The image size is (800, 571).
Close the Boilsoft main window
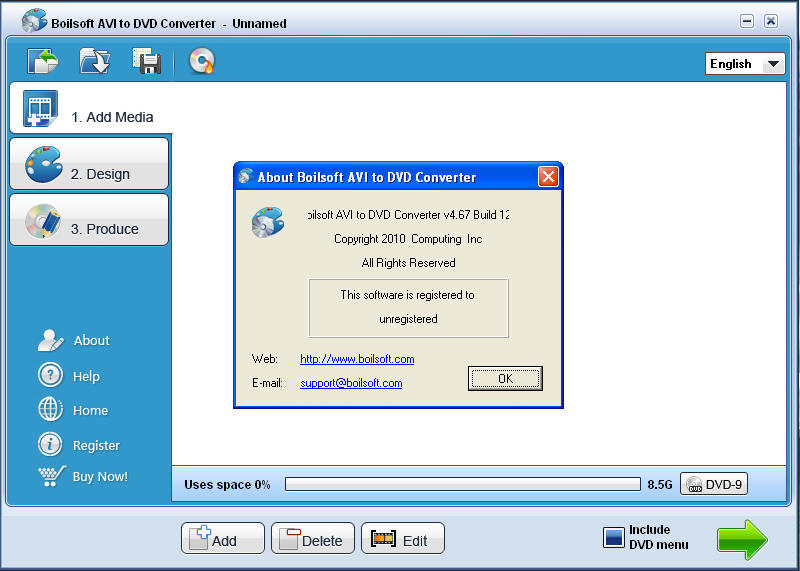tap(771, 21)
